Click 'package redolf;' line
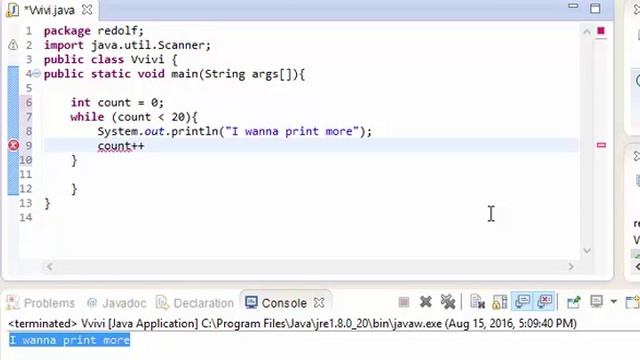The width and height of the screenshot is (640, 360). coord(94,31)
